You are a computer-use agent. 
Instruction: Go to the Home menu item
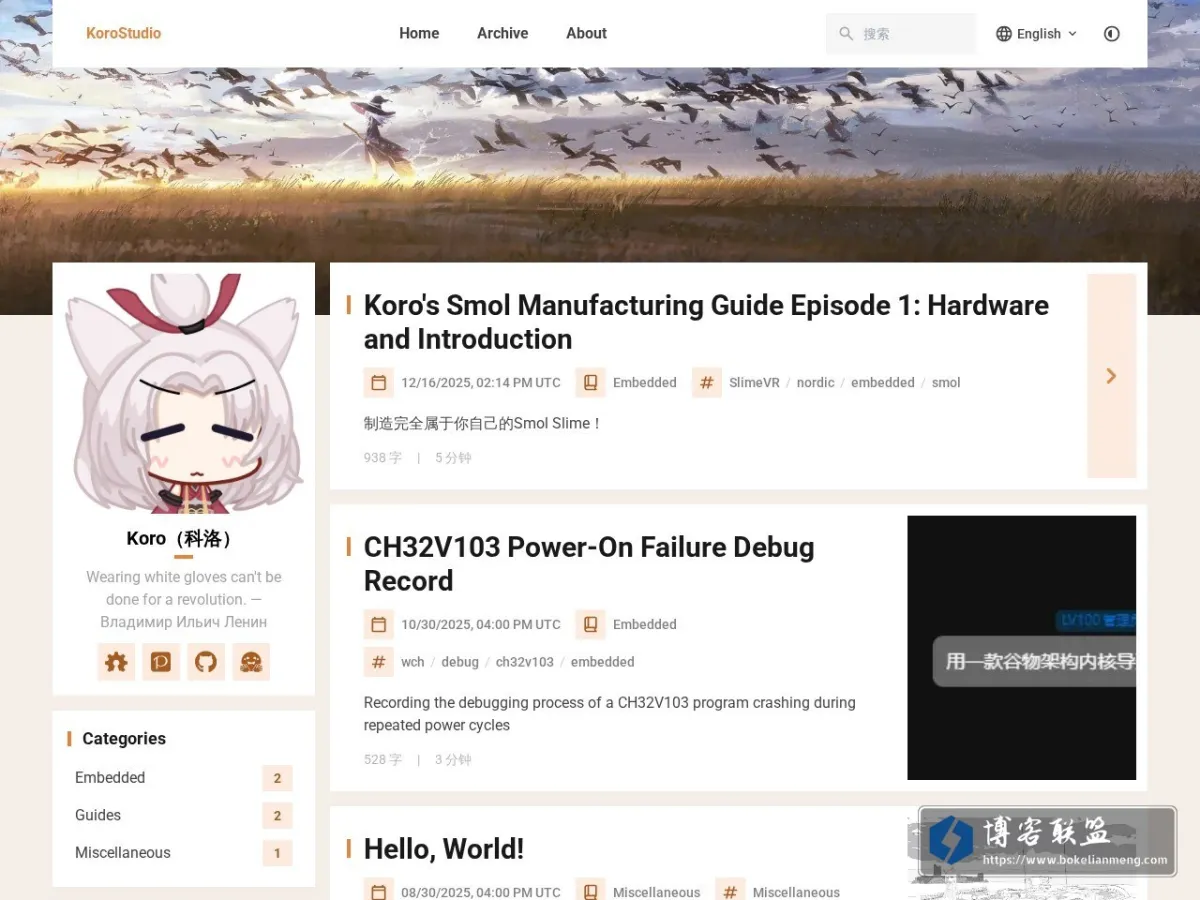419,33
